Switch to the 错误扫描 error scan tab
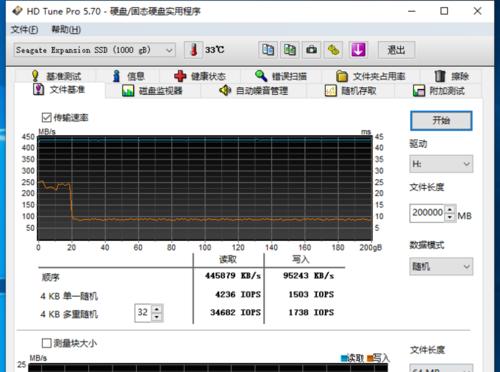The height and width of the screenshot is (372, 500). (x=281, y=76)
